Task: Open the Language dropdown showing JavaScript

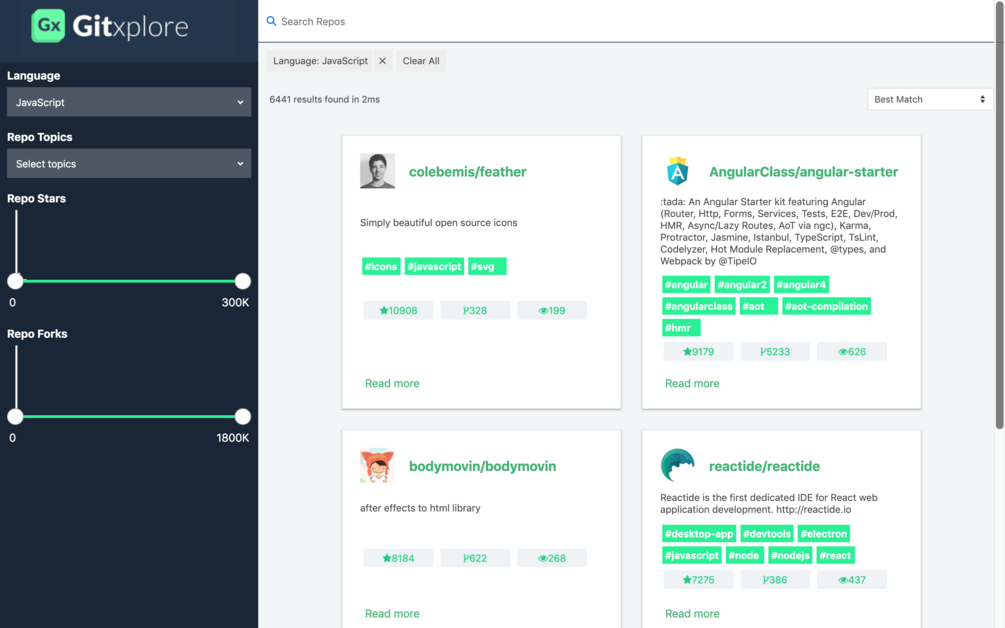Action: coord(128,101)
